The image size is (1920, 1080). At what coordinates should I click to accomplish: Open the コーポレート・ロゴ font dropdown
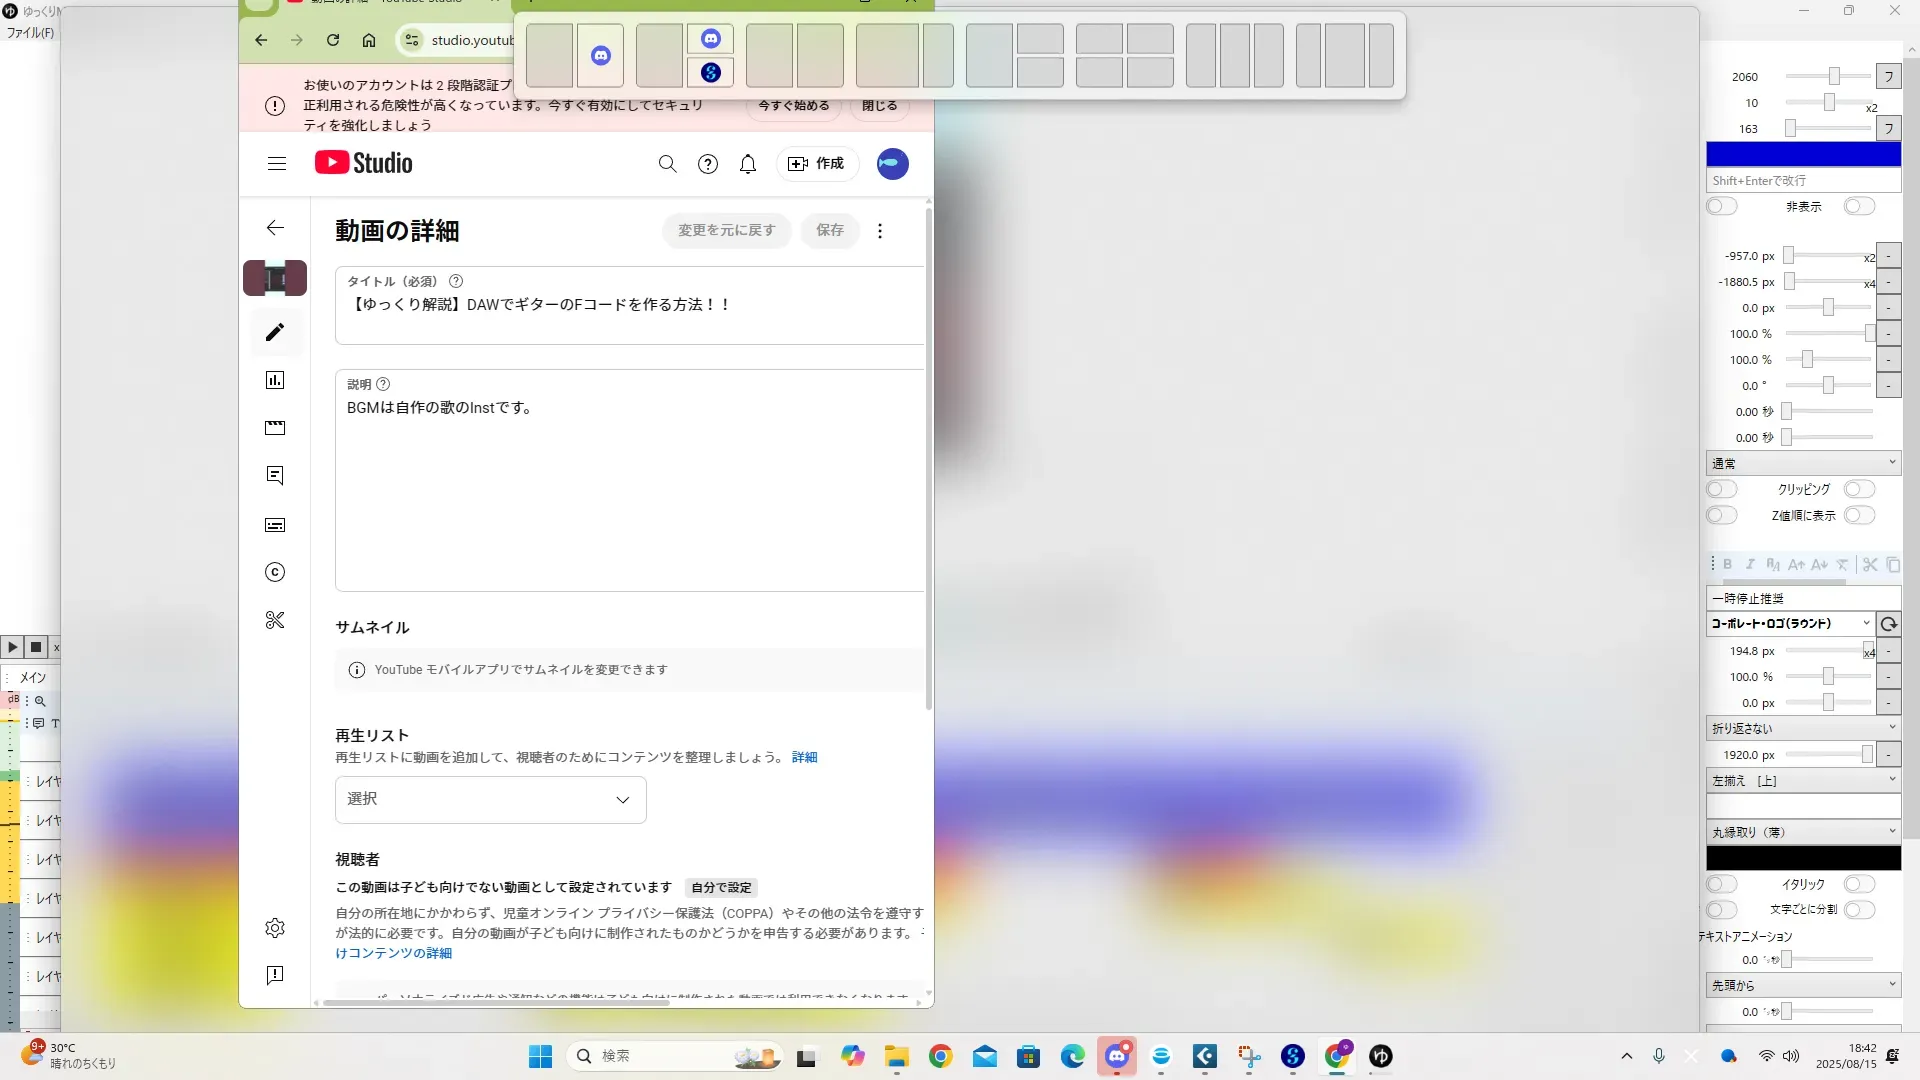coord(1790,623)
